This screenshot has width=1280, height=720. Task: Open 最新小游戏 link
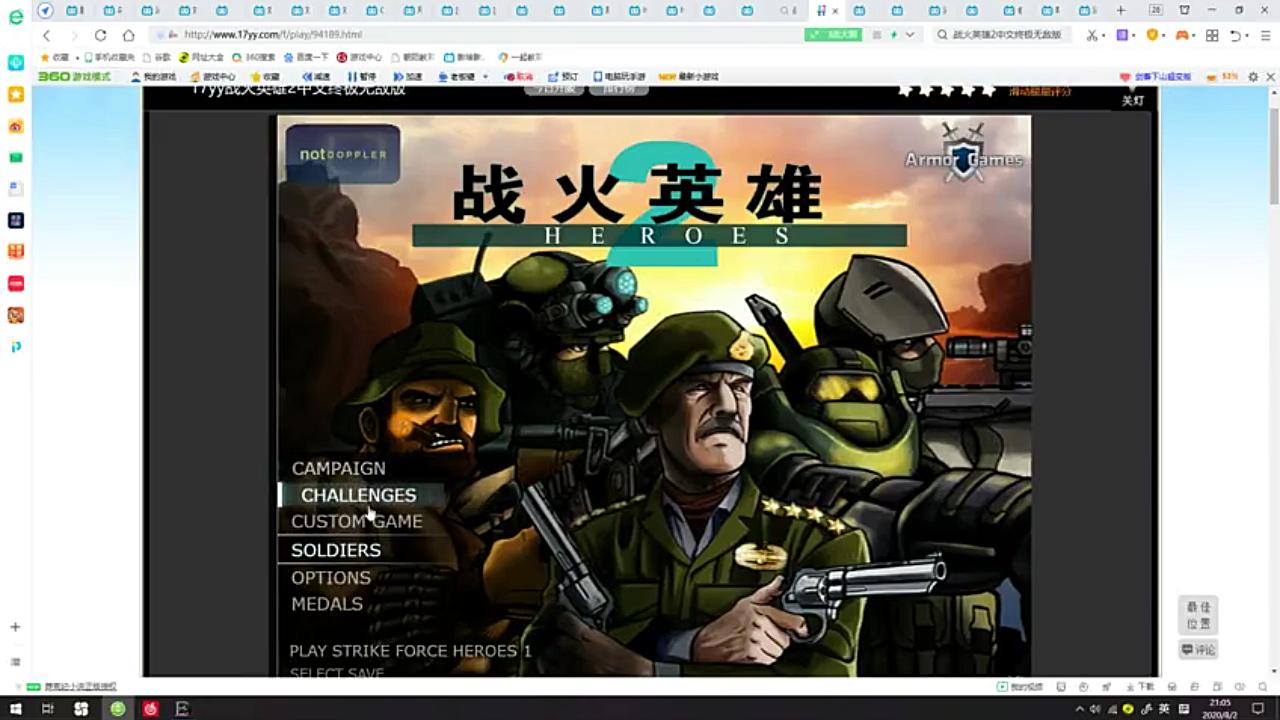click(x=688, y=76)
